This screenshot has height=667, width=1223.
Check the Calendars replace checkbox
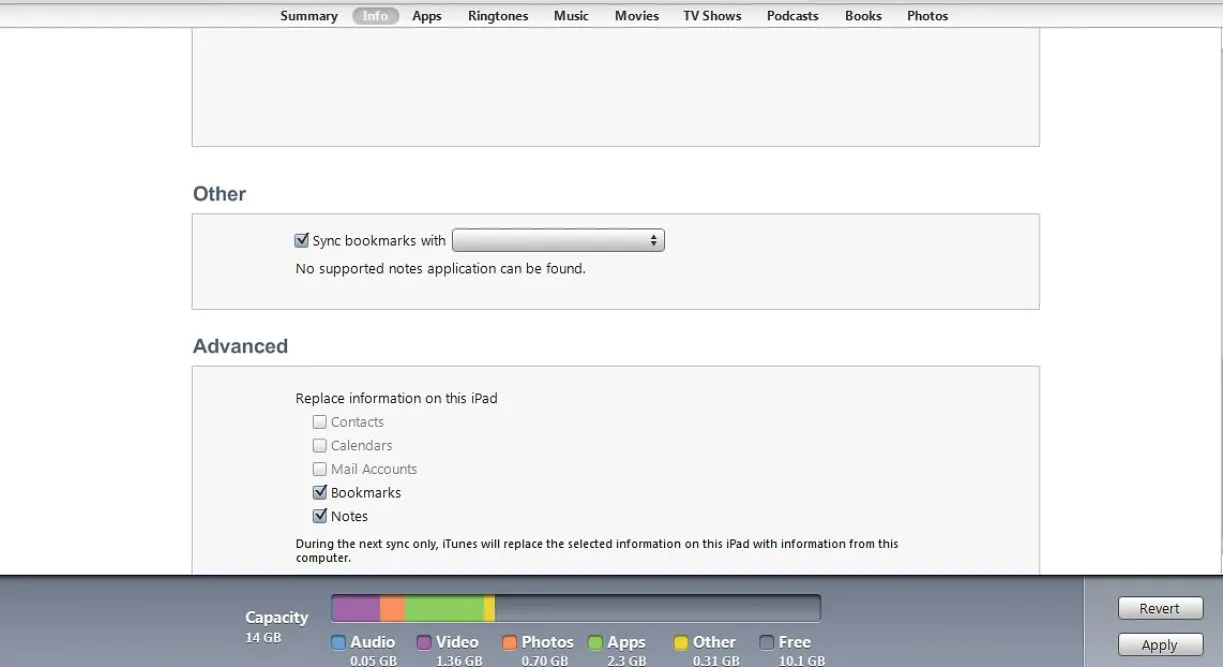tap(320, 446)
